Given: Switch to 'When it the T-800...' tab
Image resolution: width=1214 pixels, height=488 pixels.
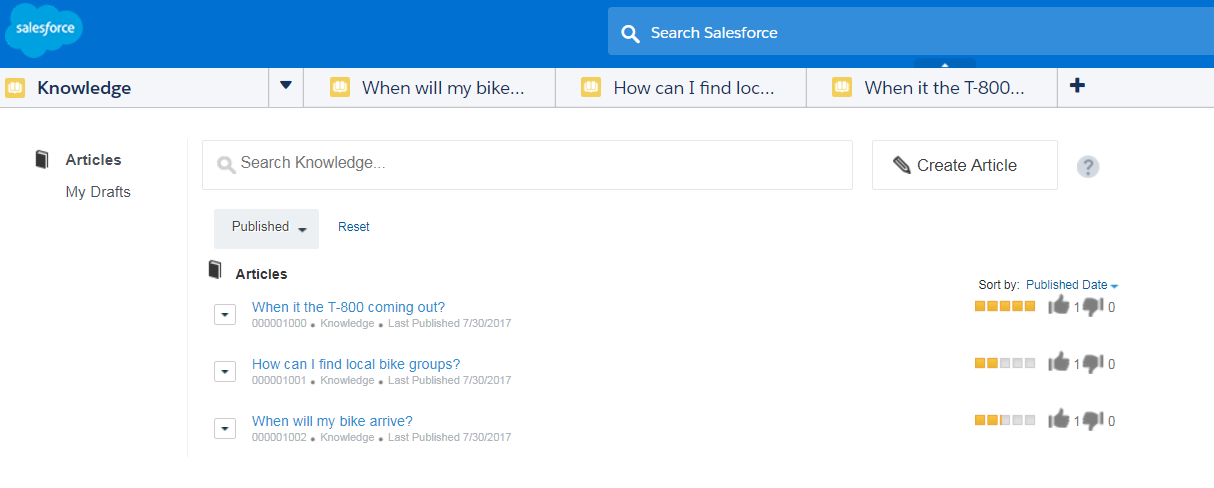Looking at the screenshot, I should coord(931,88).
